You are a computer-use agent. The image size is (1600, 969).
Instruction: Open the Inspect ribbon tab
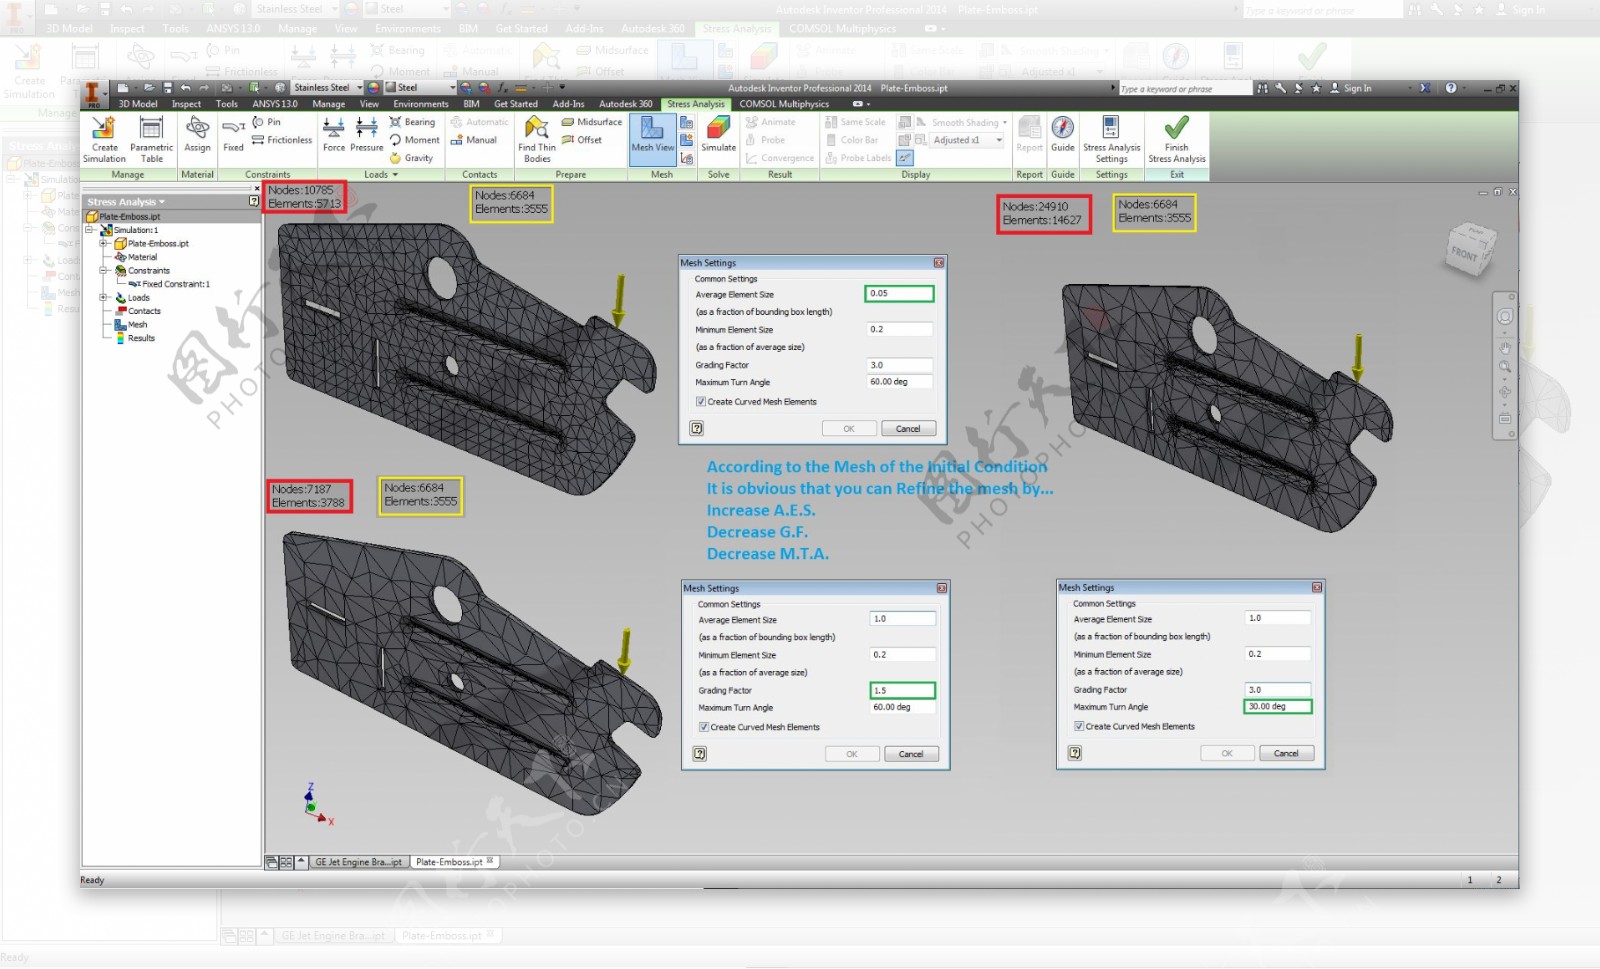click(186, 104)
